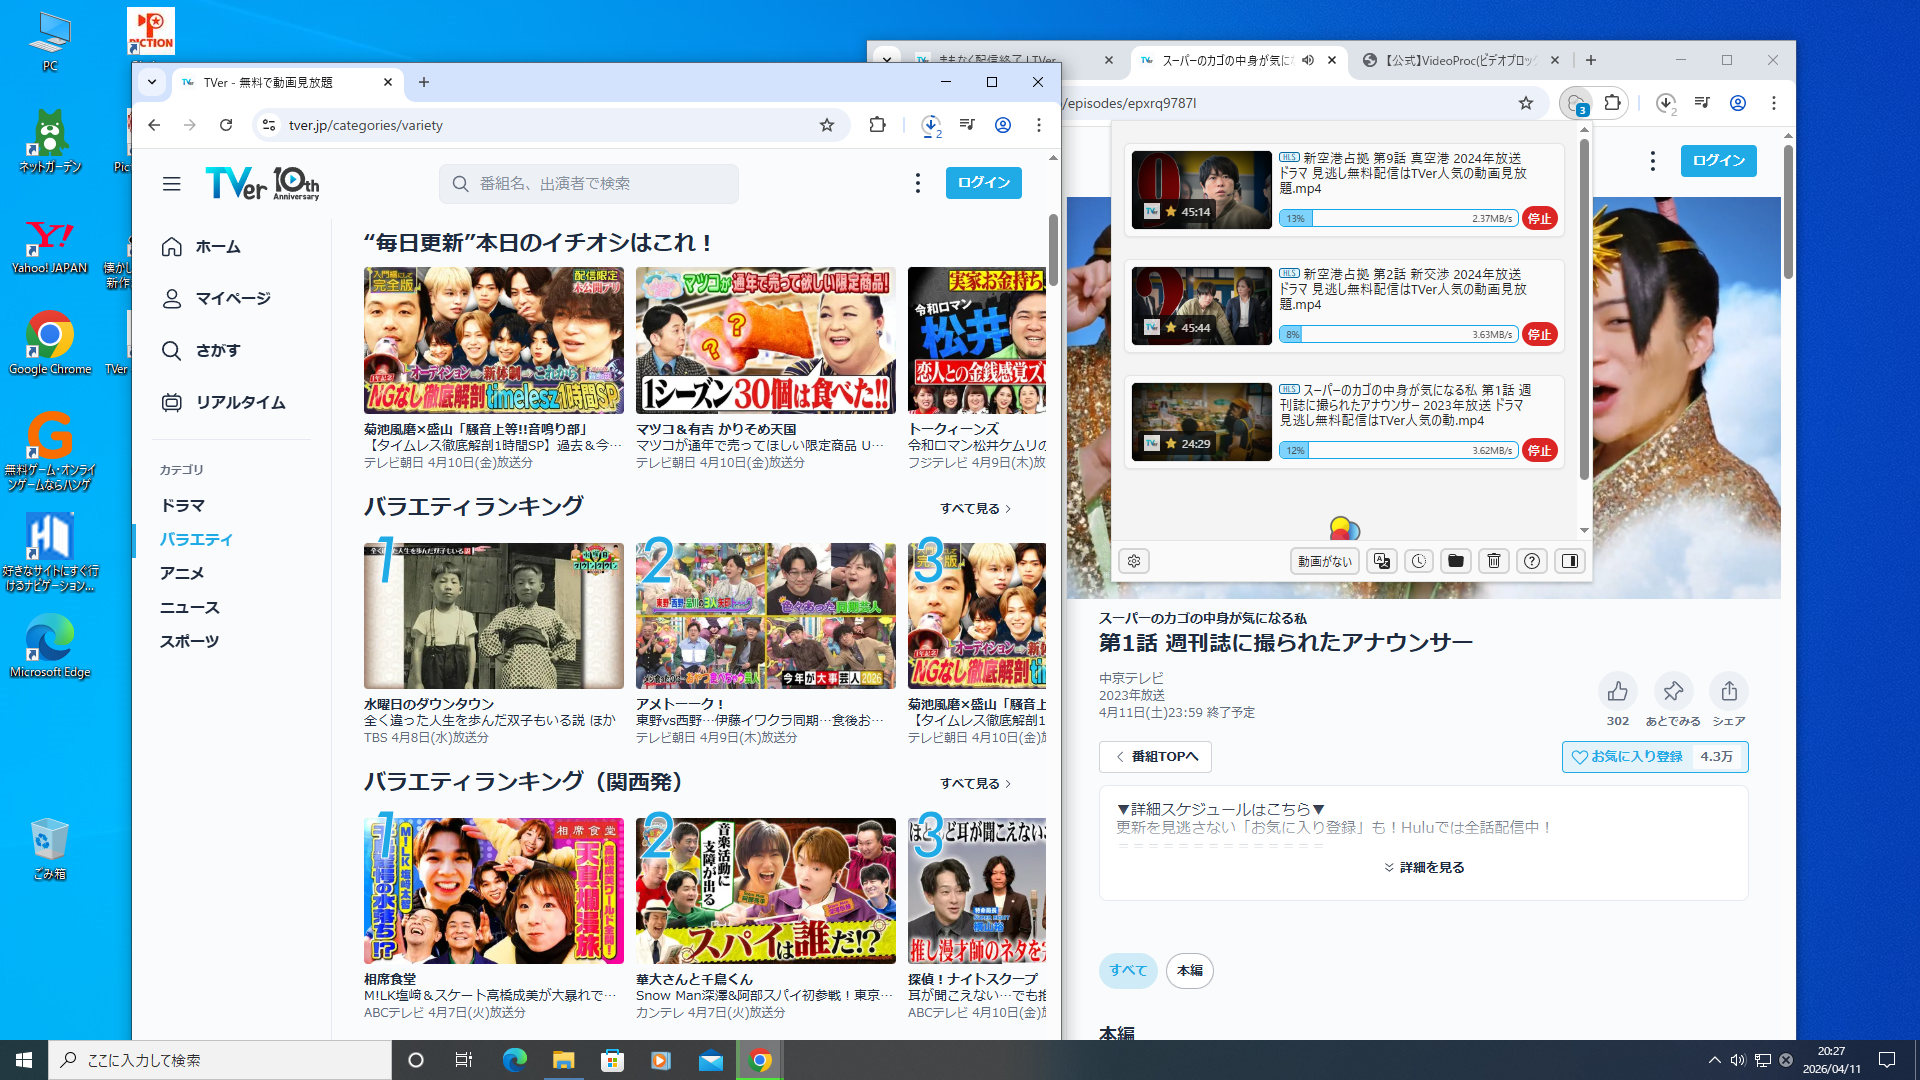
Task: Click the TVer 10th Anniversary logo
Action: [262, 184]
